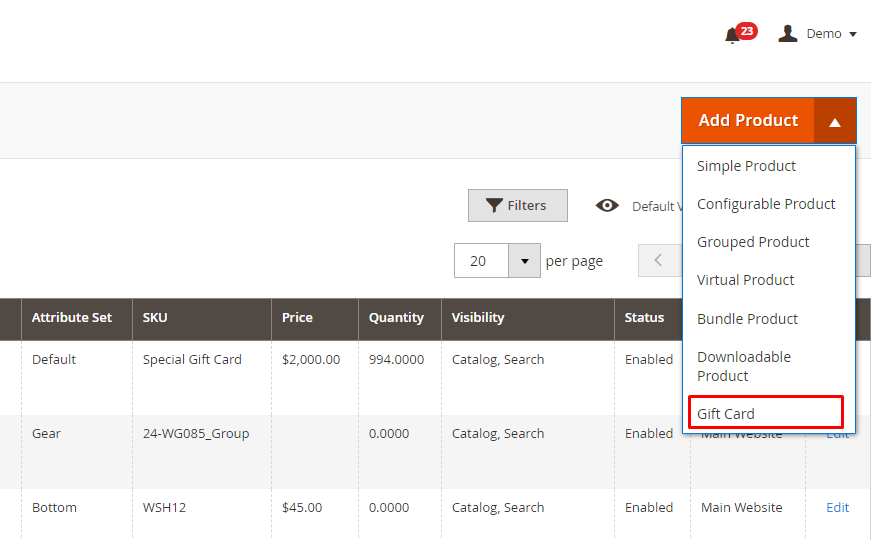Choose Configurable Product option
890x540 pixels.
[x=766, y=204]
